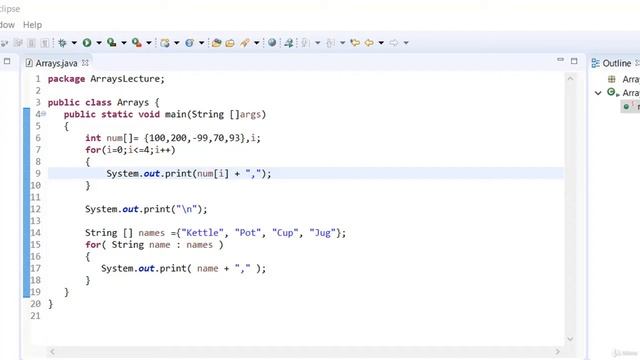Open the Debug dropdown arrow
Viewport: 640px width, 360px height.
pyautogui.click(x=74, y=42)
